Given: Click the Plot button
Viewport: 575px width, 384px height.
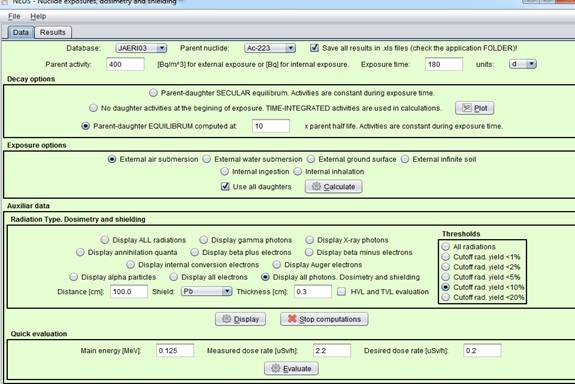Looking at the screenshot, I should 475,108.
